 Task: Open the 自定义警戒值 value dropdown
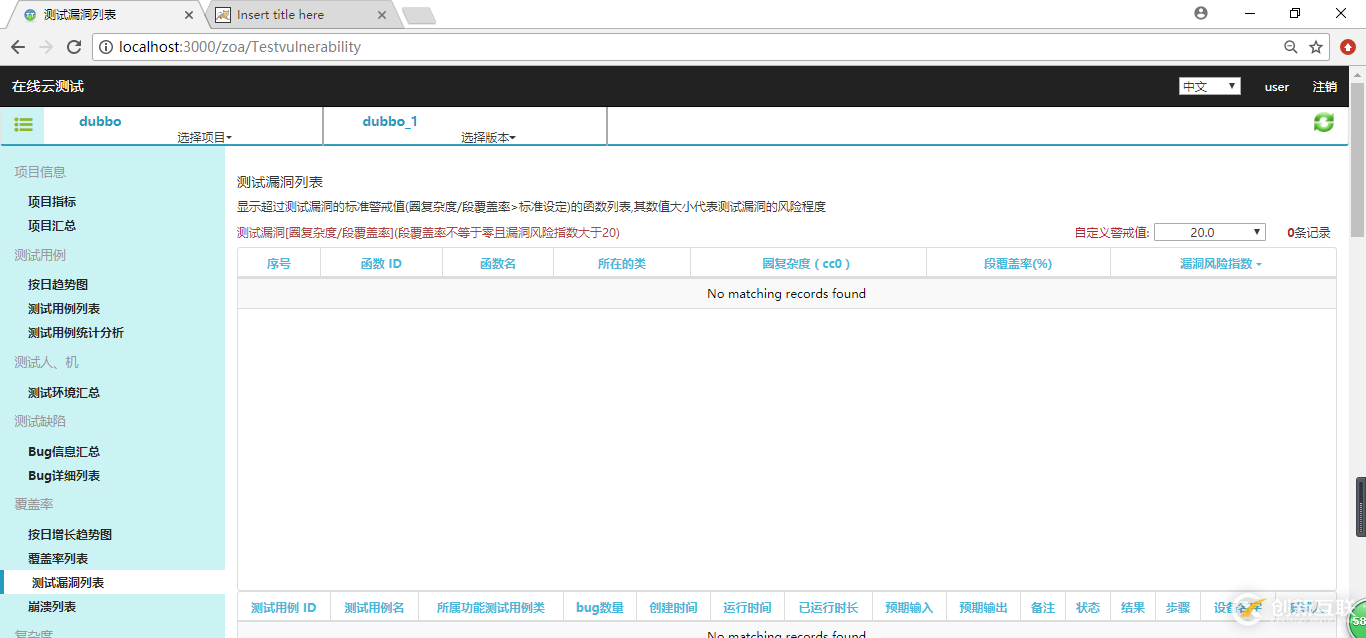1210,231
